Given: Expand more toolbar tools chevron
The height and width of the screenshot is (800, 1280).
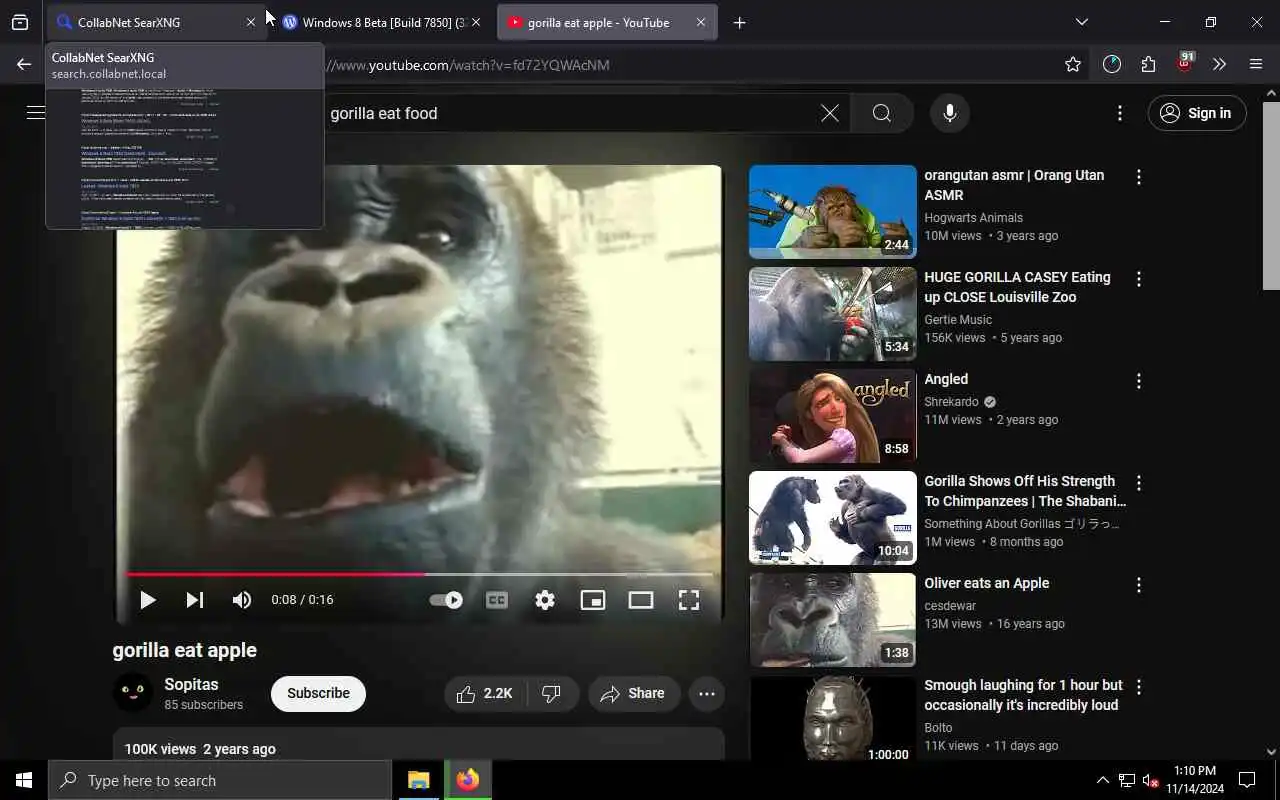Looking at the screenshot, I should [1219, 65].
